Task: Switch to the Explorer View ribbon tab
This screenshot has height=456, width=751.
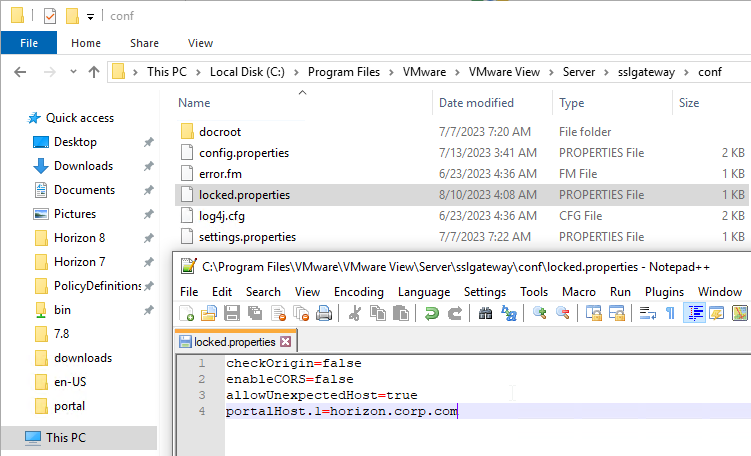Action: pos(200,43)
